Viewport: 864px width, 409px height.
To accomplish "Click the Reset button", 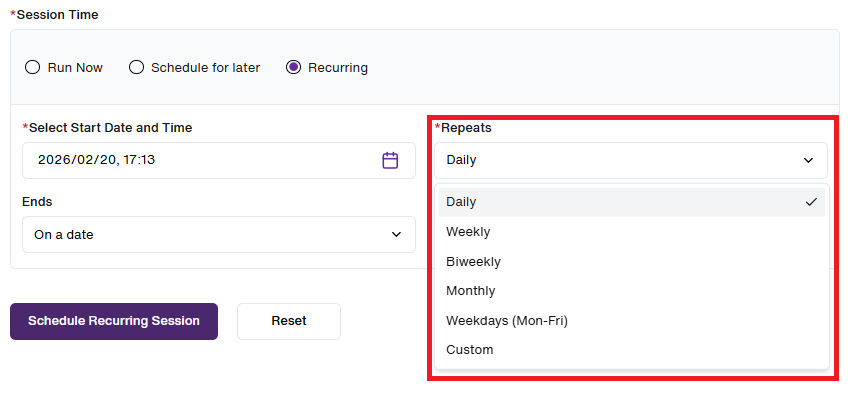I will (x=289, y=321).
